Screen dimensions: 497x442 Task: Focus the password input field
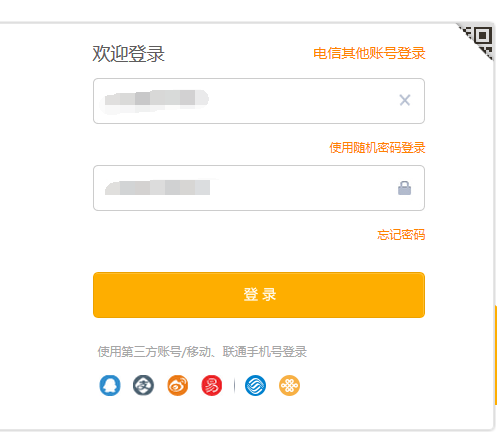pyautogui.click(x=259, y=188)
